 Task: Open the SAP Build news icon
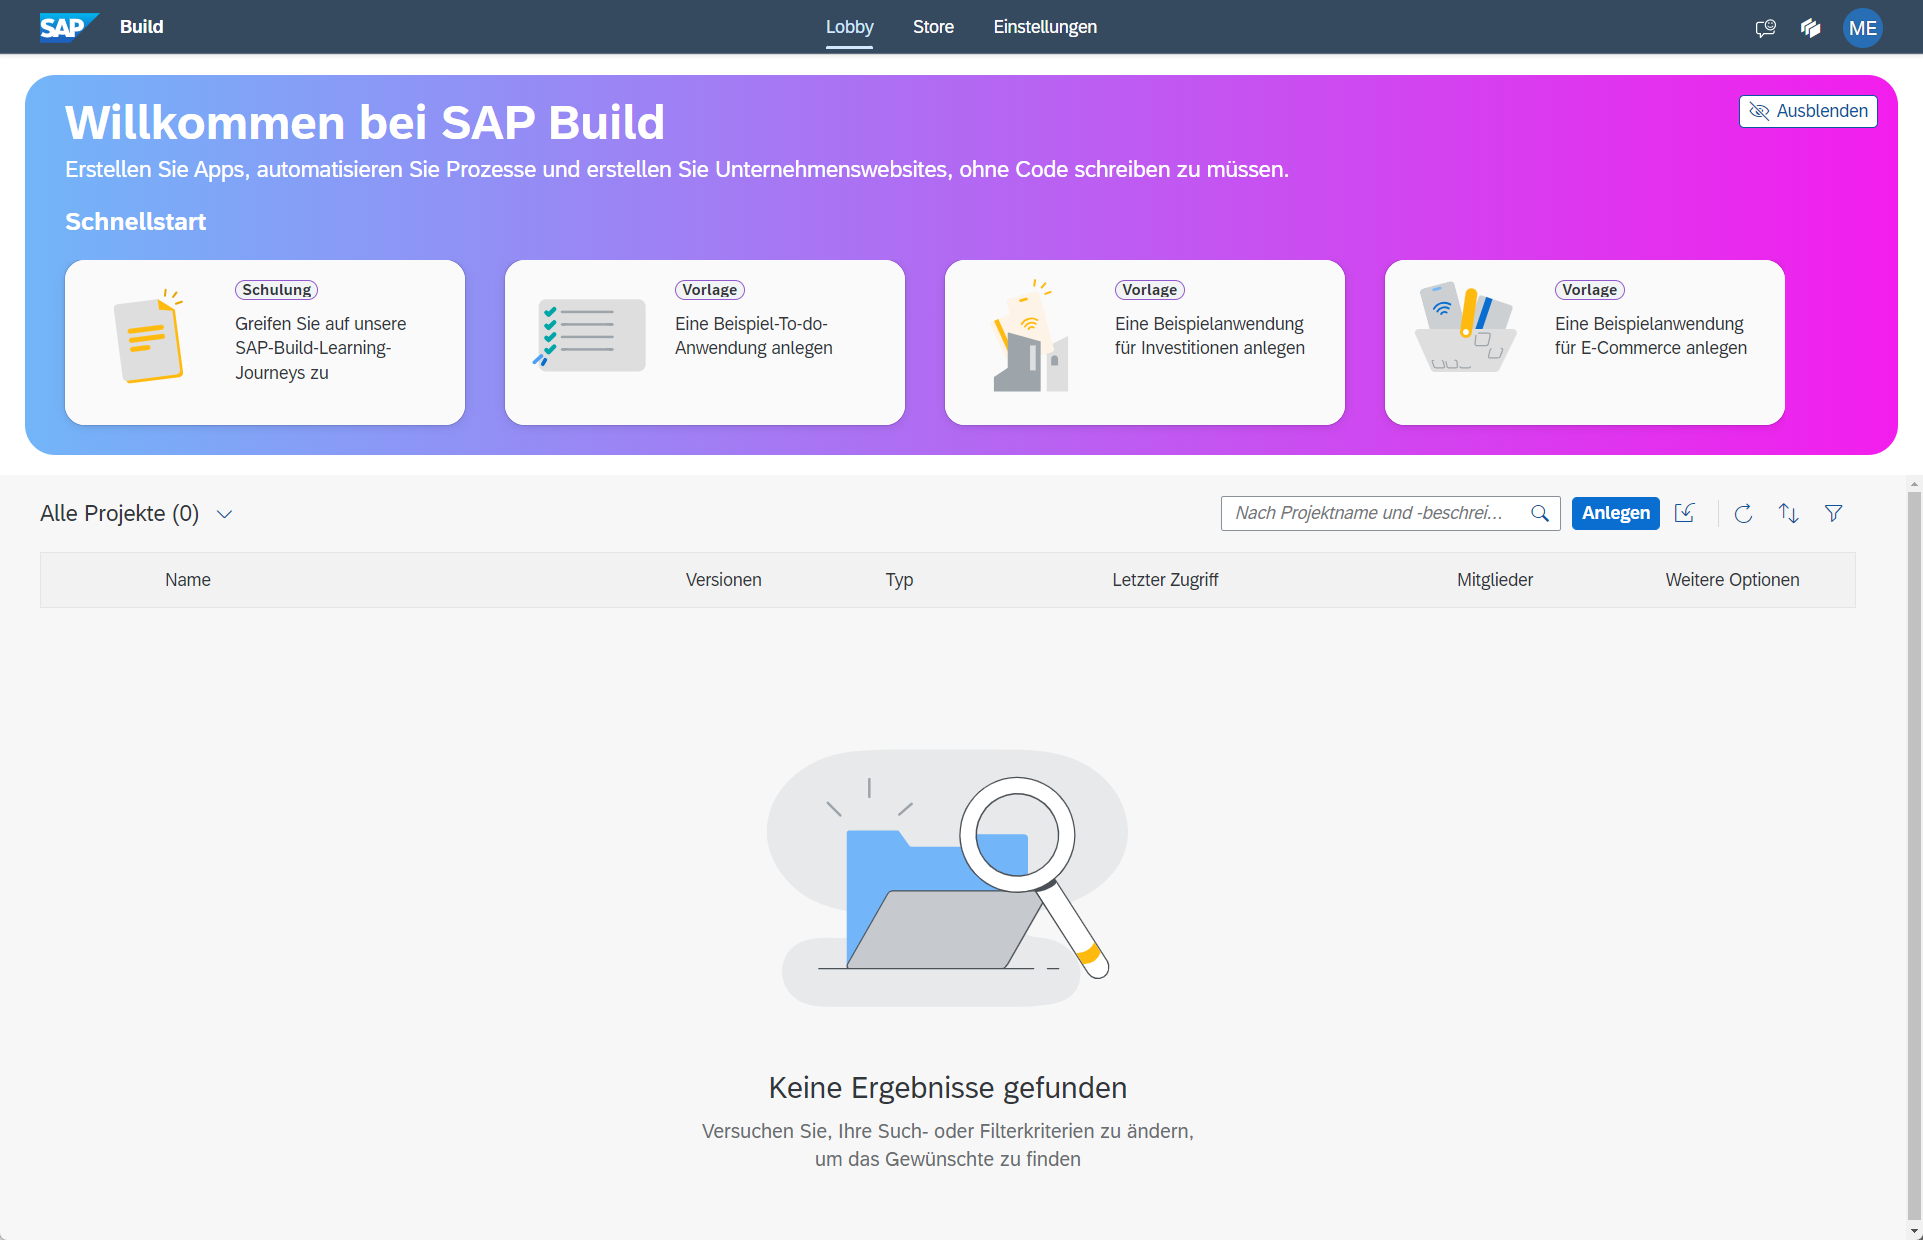click(x=1811, y=28)
